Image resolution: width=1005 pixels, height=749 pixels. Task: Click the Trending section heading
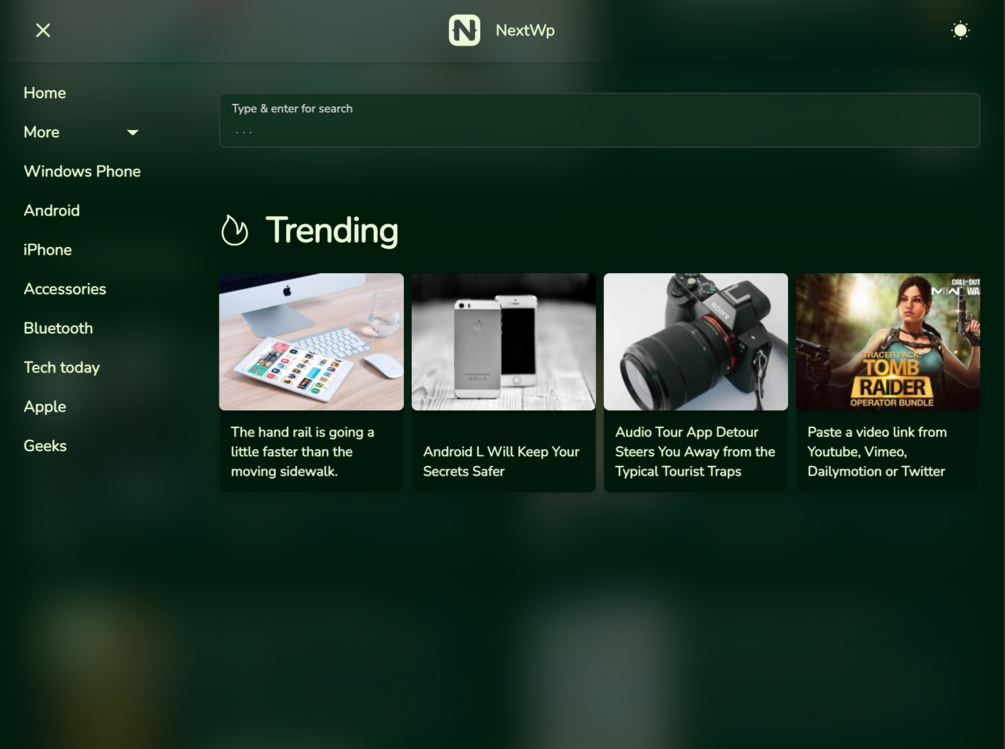coord(332,230)
